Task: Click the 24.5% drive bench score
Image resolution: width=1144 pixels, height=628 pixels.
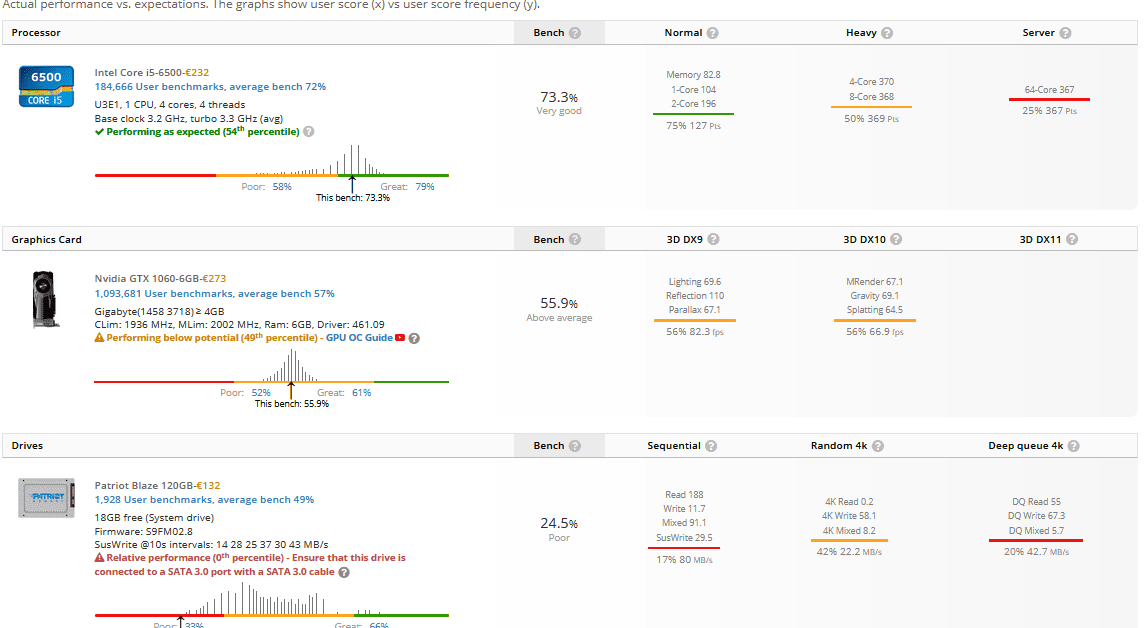Action: pos(559,524)
